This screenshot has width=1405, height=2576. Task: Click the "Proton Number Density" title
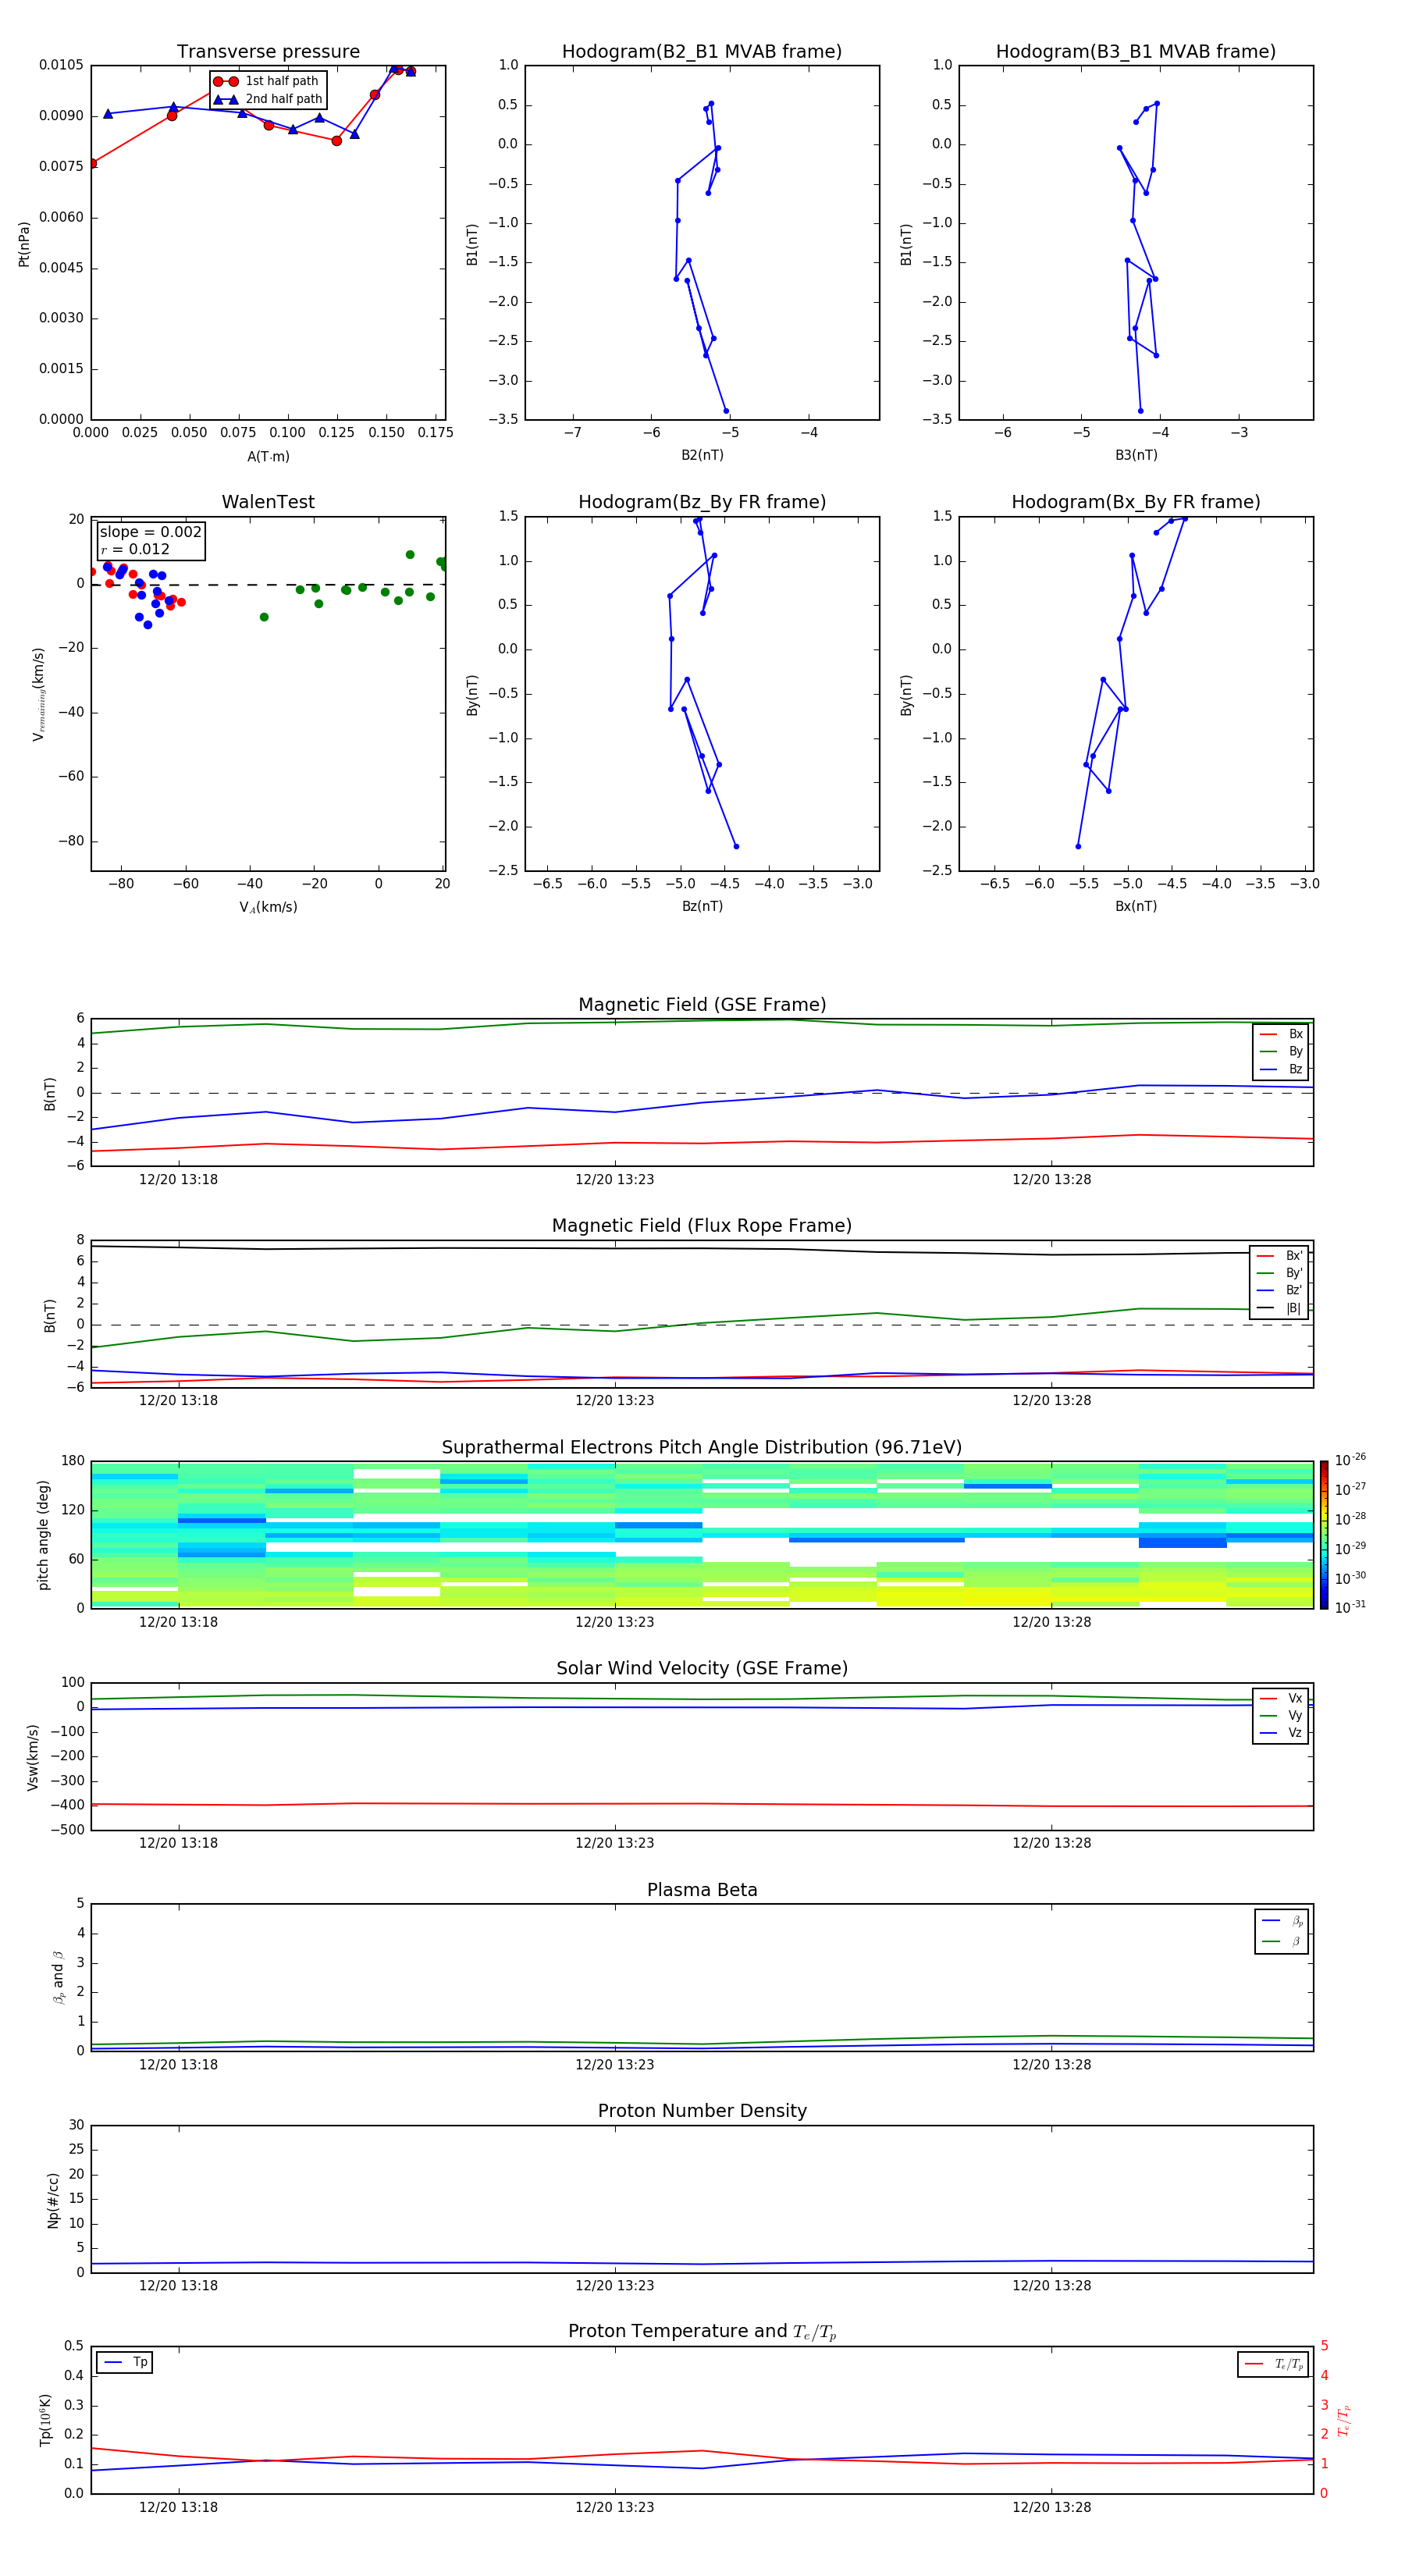coord(702,2112)
